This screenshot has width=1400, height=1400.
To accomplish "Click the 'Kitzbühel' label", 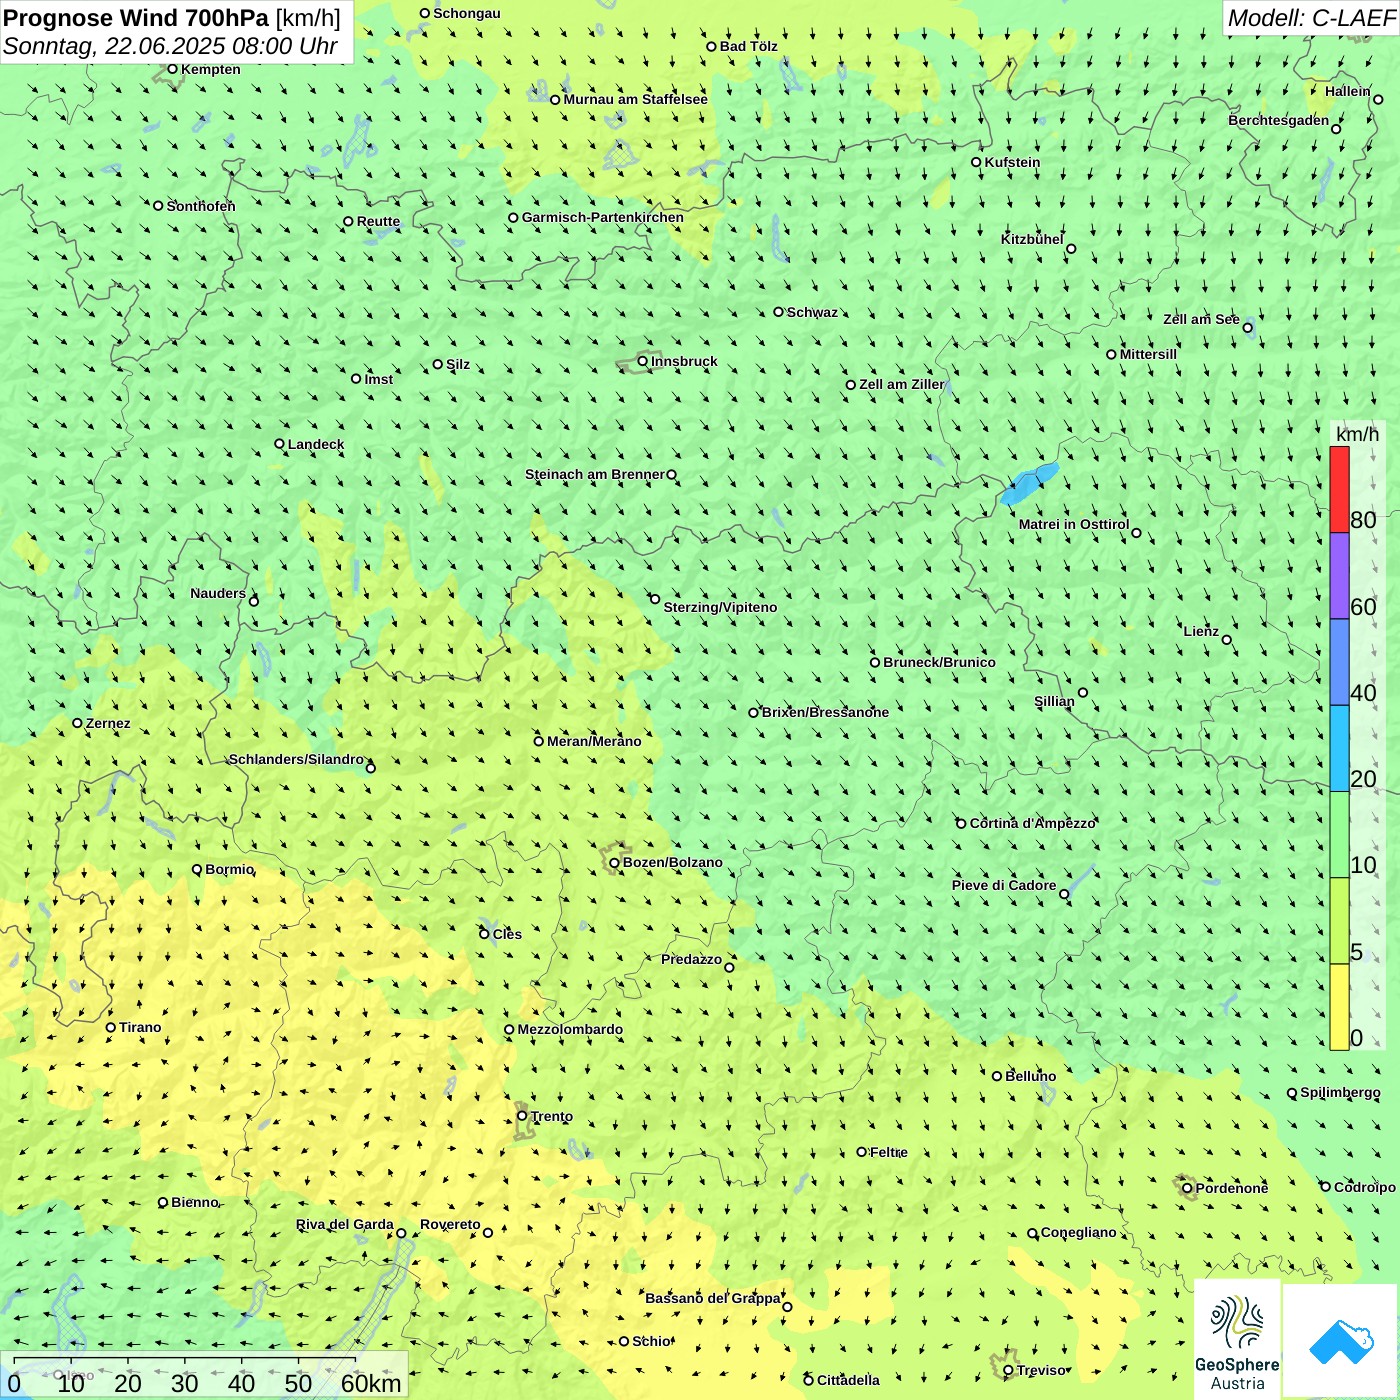I will (1032, 239).
